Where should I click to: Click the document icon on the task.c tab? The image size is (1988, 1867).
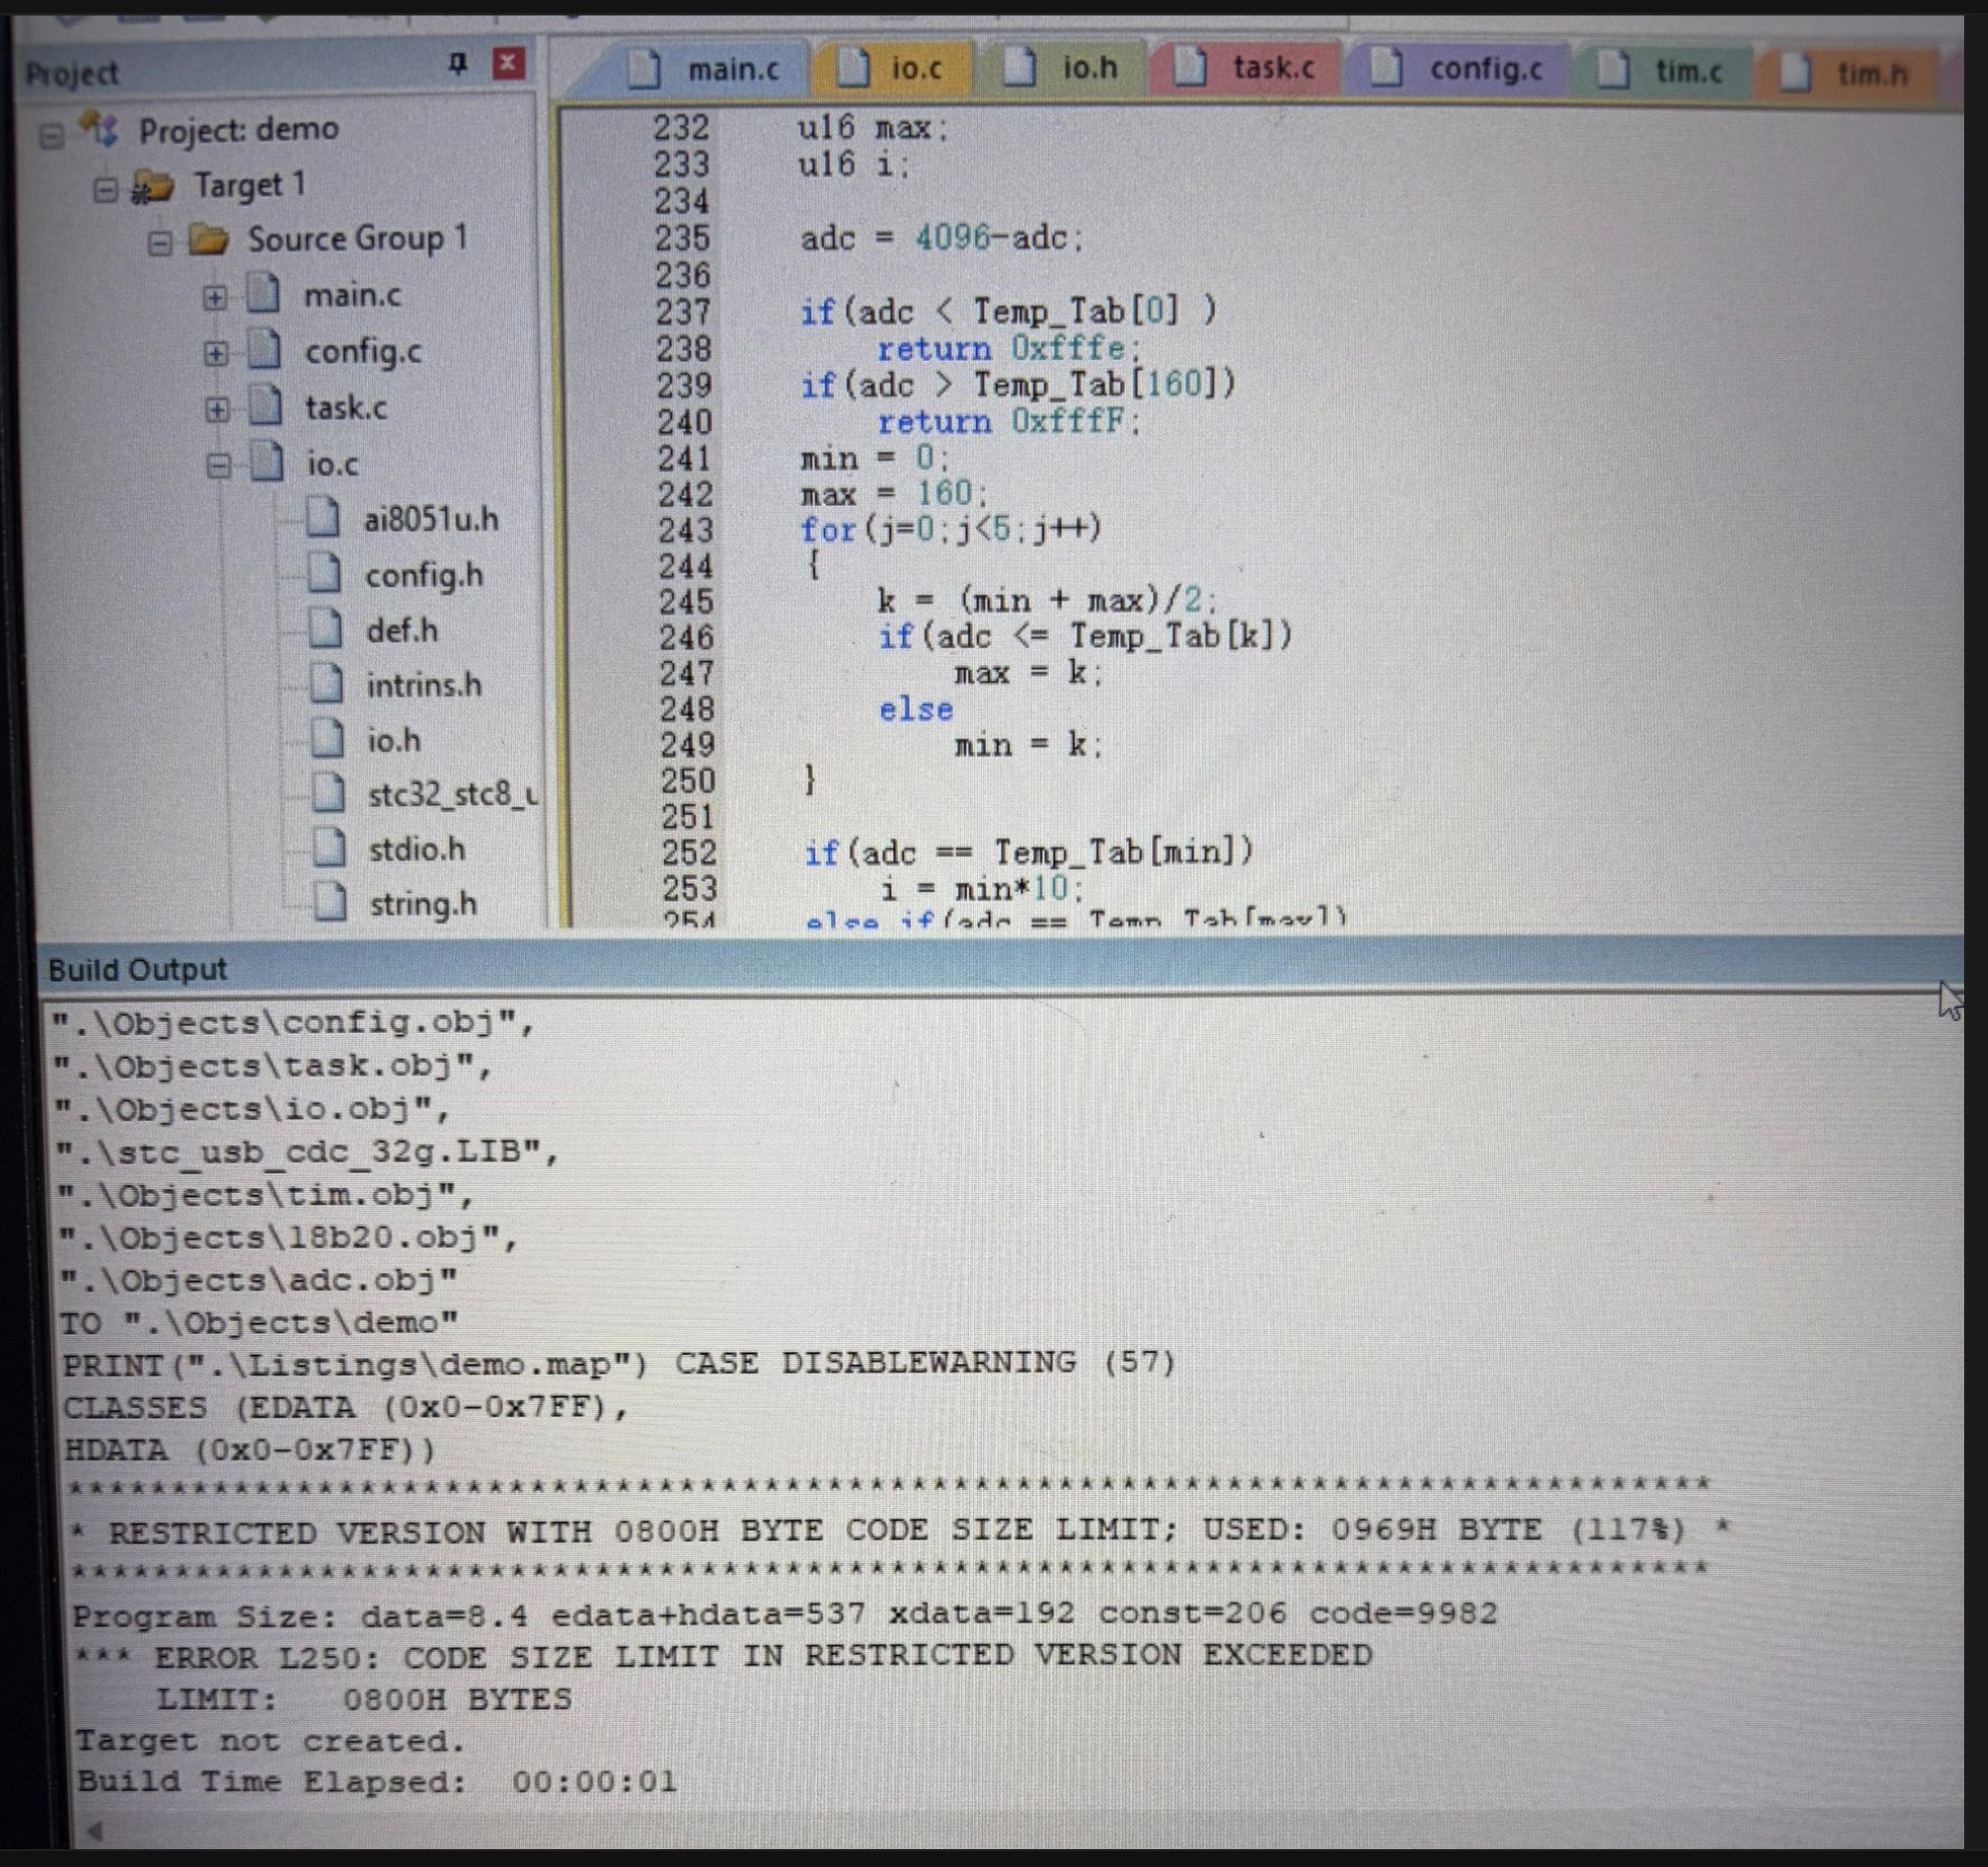coord(1191,68)
